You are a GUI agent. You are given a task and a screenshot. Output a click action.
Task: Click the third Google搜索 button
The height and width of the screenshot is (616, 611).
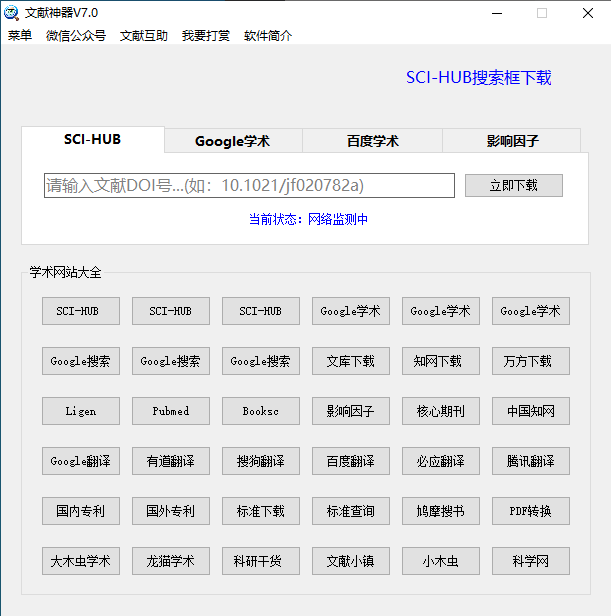tap(261, 361)
